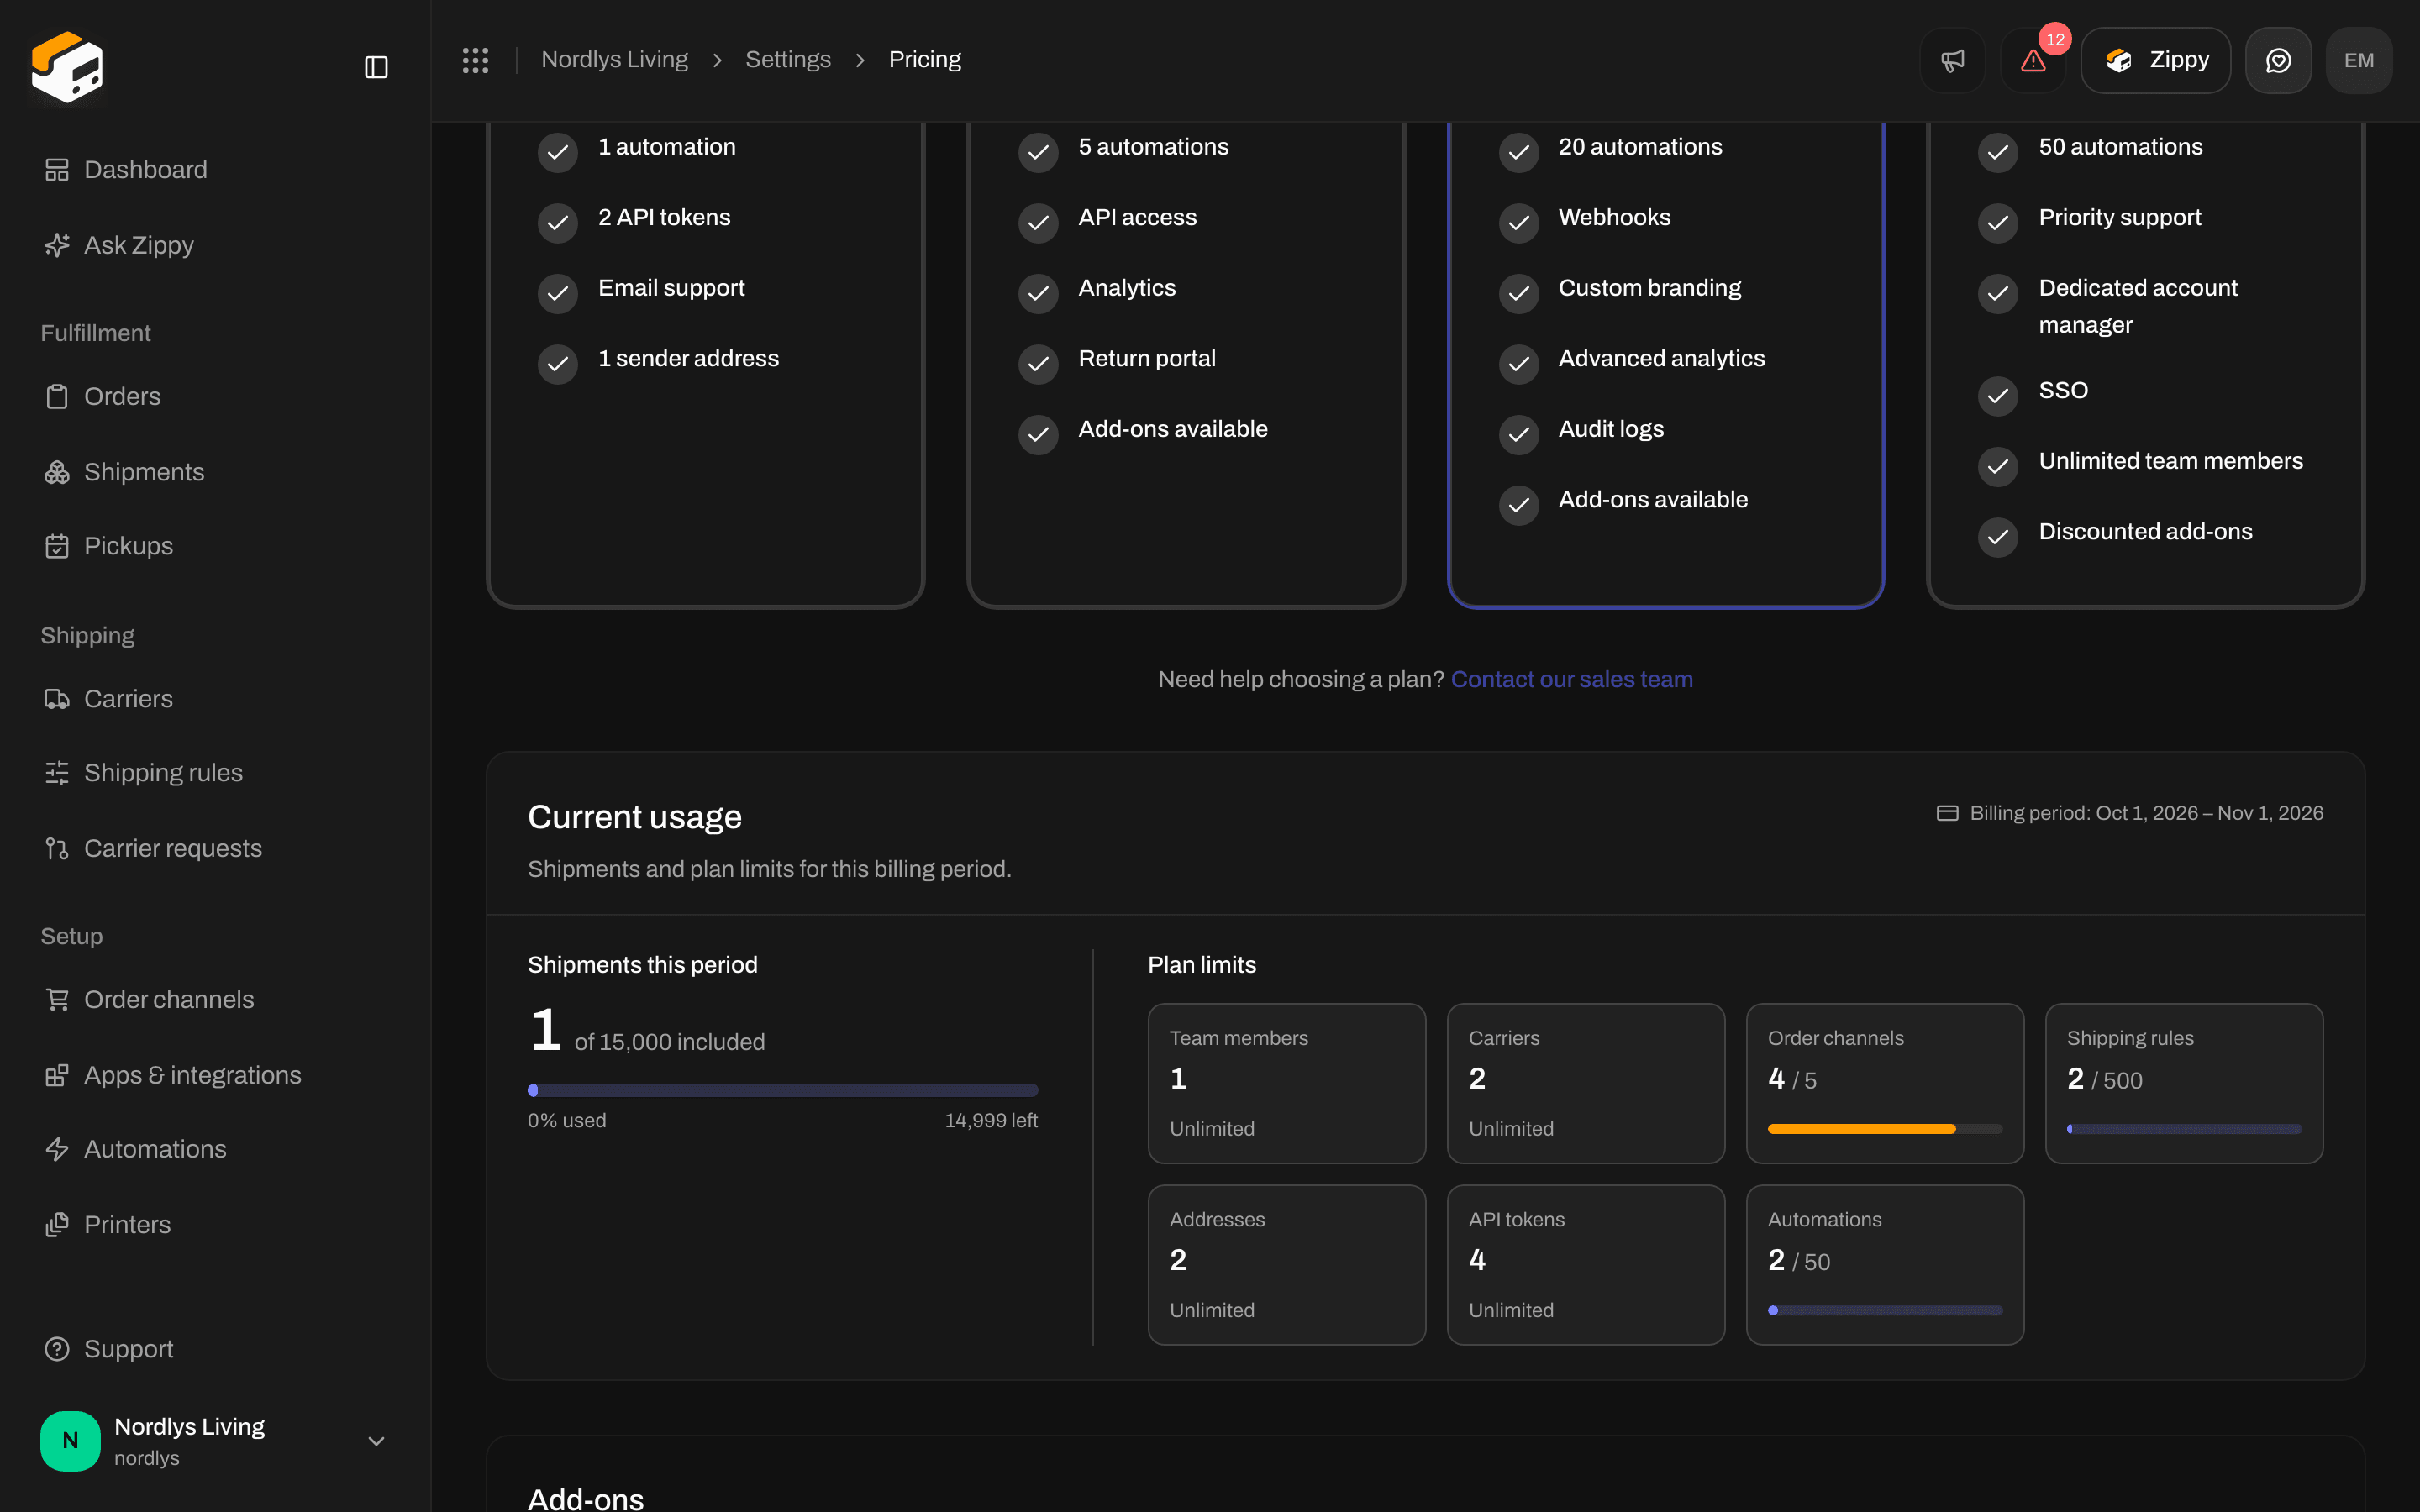The height and width of the screenshot is (1512, 2420).
Task: Click the Shipping rules sliders icon
Action: 57,773
